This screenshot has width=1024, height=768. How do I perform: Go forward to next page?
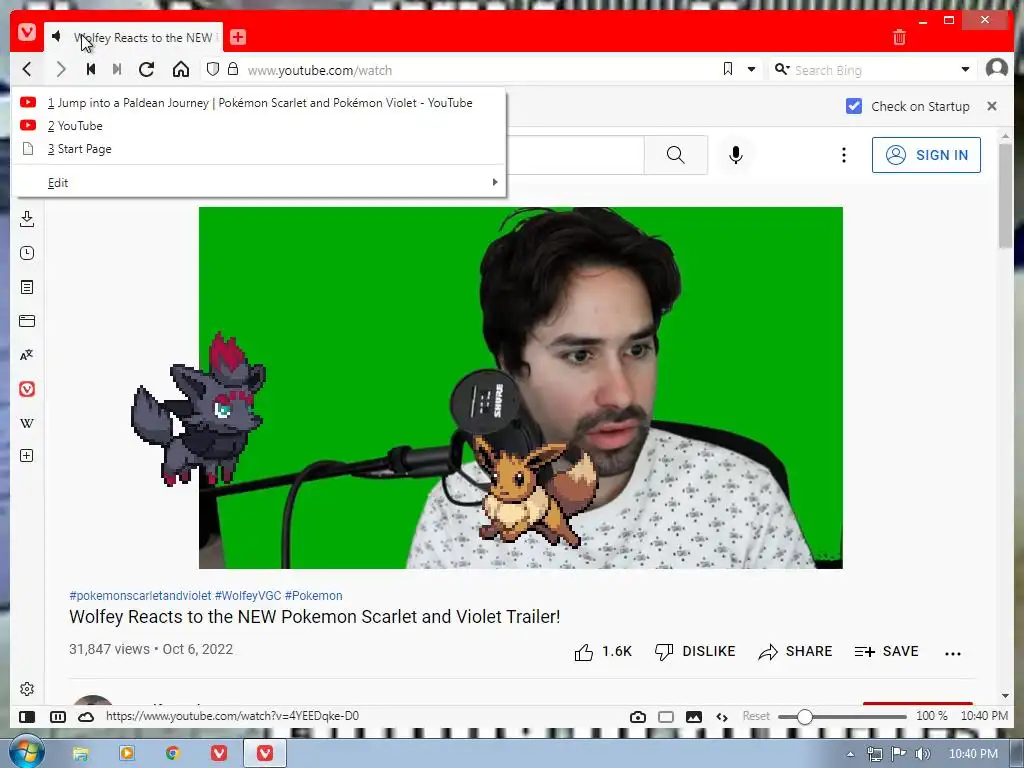(x=61, y=69)
